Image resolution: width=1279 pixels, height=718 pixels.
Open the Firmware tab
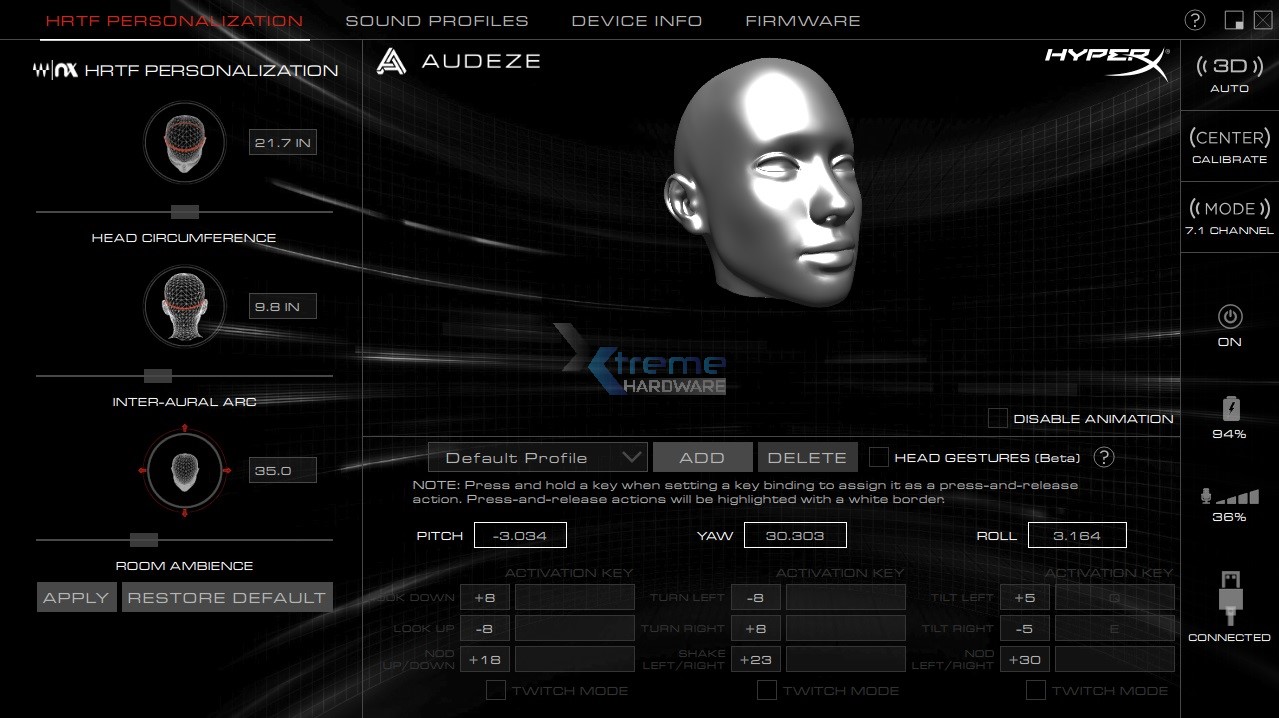point(801,20)
